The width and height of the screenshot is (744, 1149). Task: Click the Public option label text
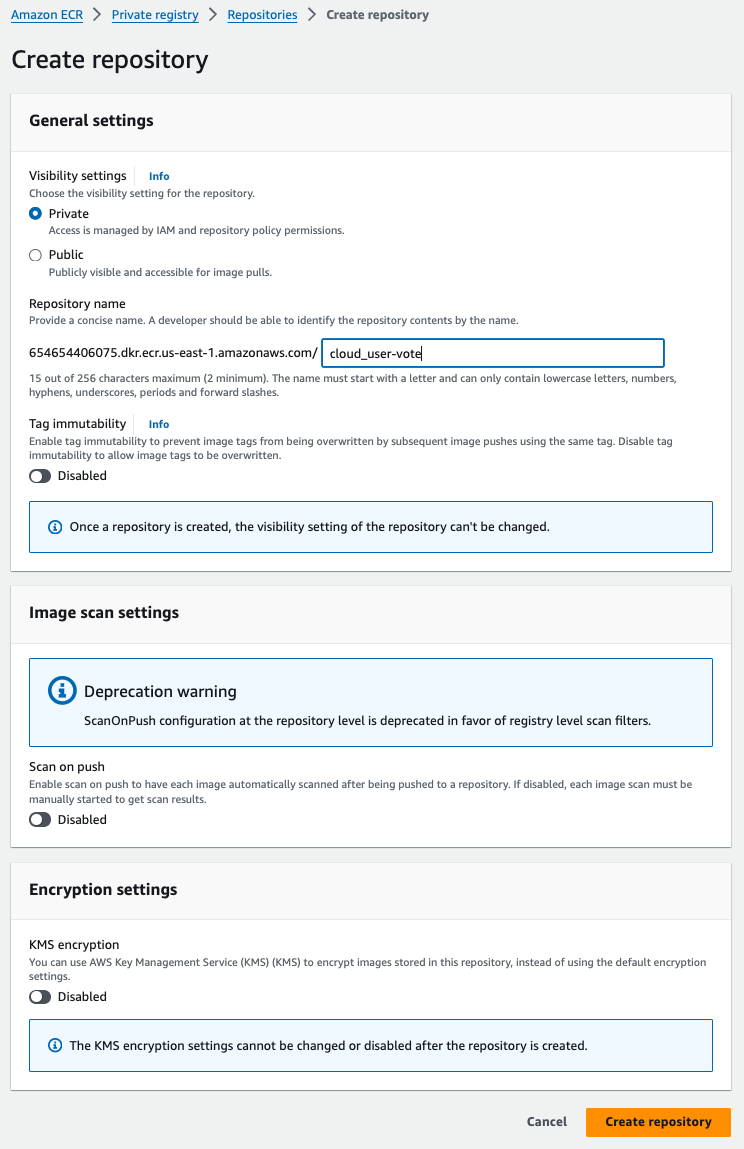pos(66,255)
